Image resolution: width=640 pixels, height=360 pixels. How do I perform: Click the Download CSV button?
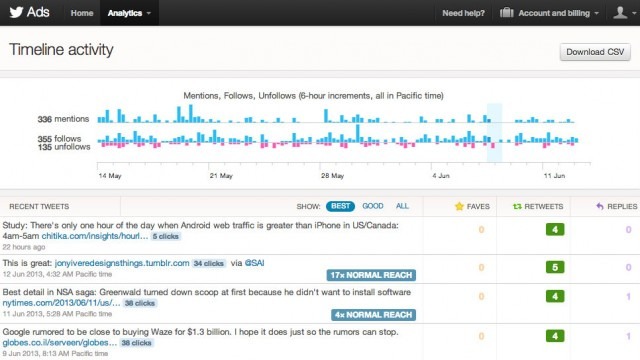595,52
